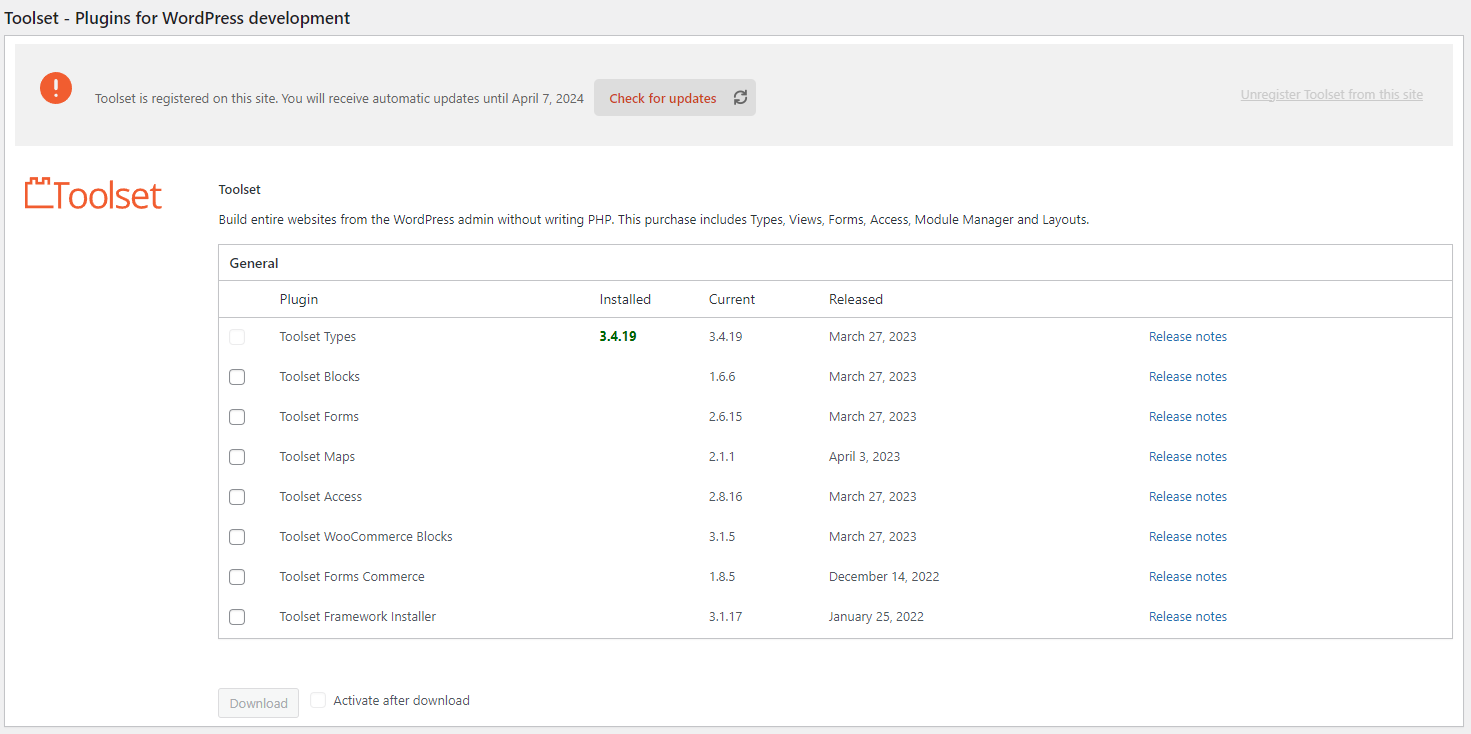This screenshot has height=734, width=1471.
Task: Click the Toolset Forms plugin name
Action: coord(319,417)
